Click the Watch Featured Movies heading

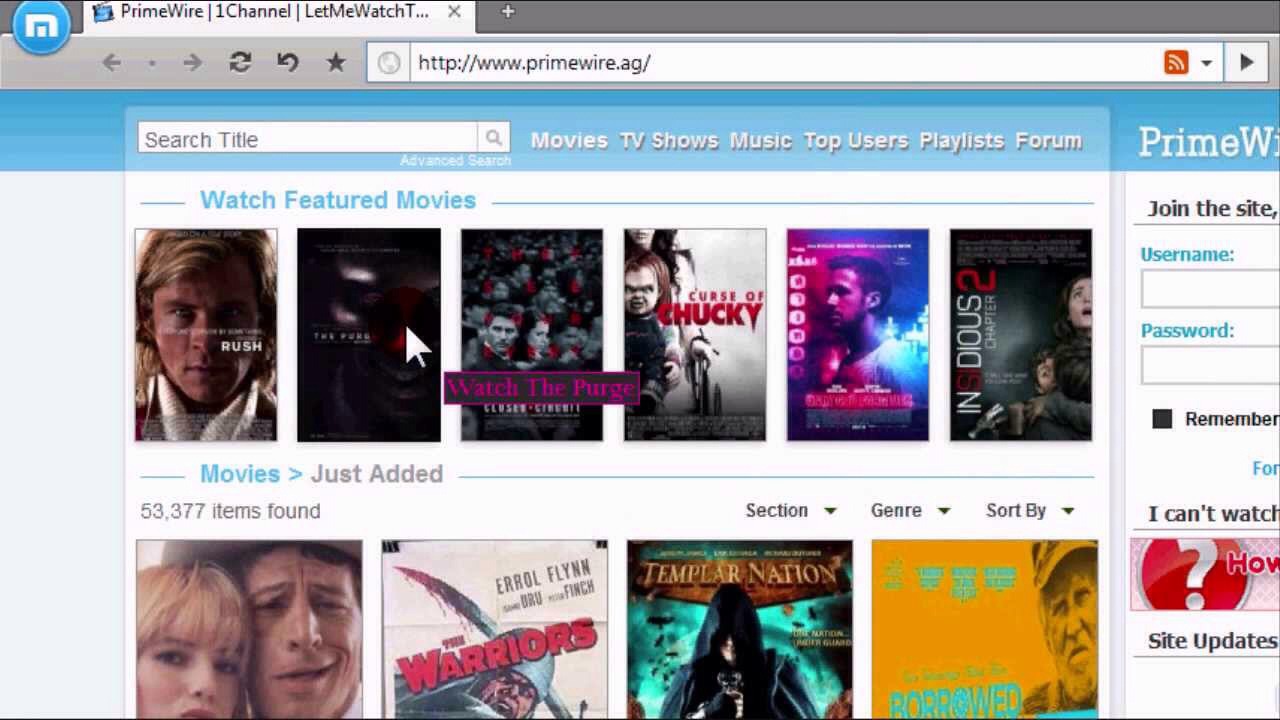point(338,200)
